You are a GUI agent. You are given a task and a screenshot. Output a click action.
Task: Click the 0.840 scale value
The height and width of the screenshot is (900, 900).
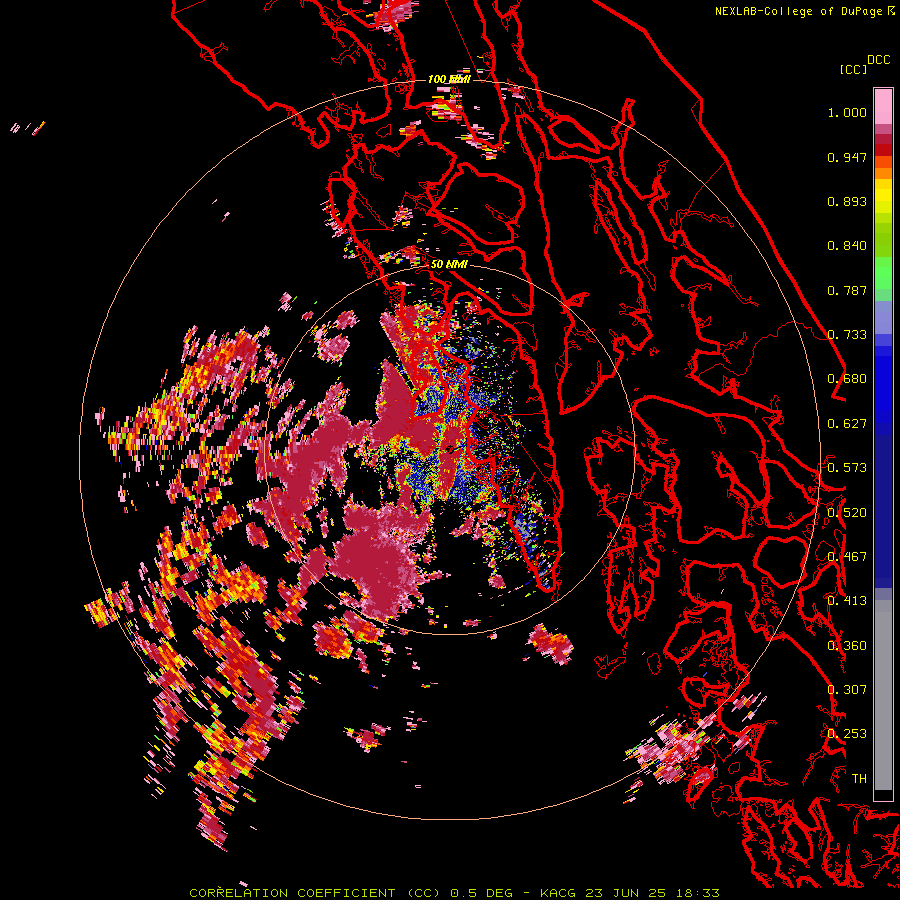pyautogui.click(x=847, y=246)
